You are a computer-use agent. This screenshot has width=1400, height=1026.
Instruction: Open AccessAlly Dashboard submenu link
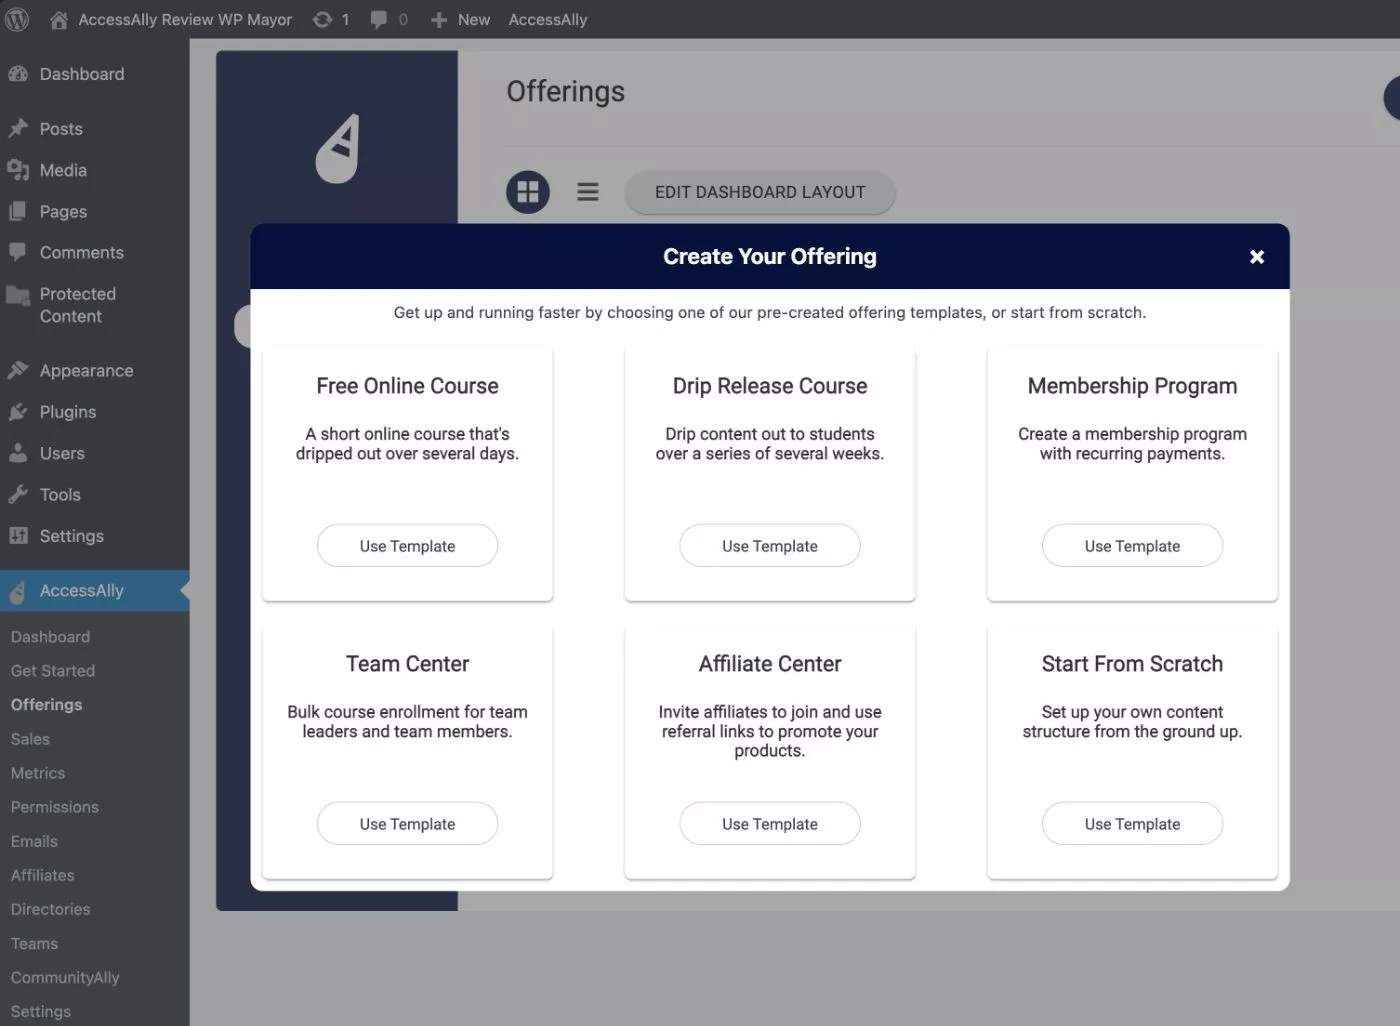[50, 637]
